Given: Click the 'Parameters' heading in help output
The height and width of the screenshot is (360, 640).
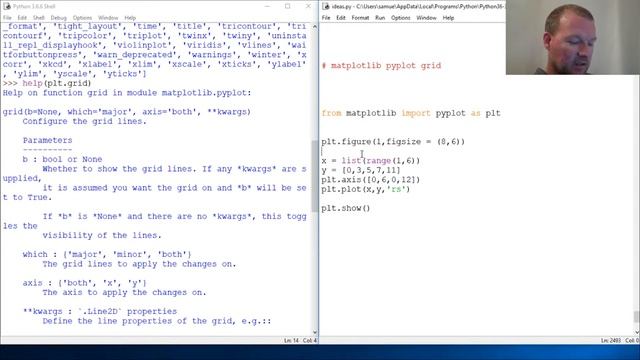Looking at the screenshot, I should 47,140.
